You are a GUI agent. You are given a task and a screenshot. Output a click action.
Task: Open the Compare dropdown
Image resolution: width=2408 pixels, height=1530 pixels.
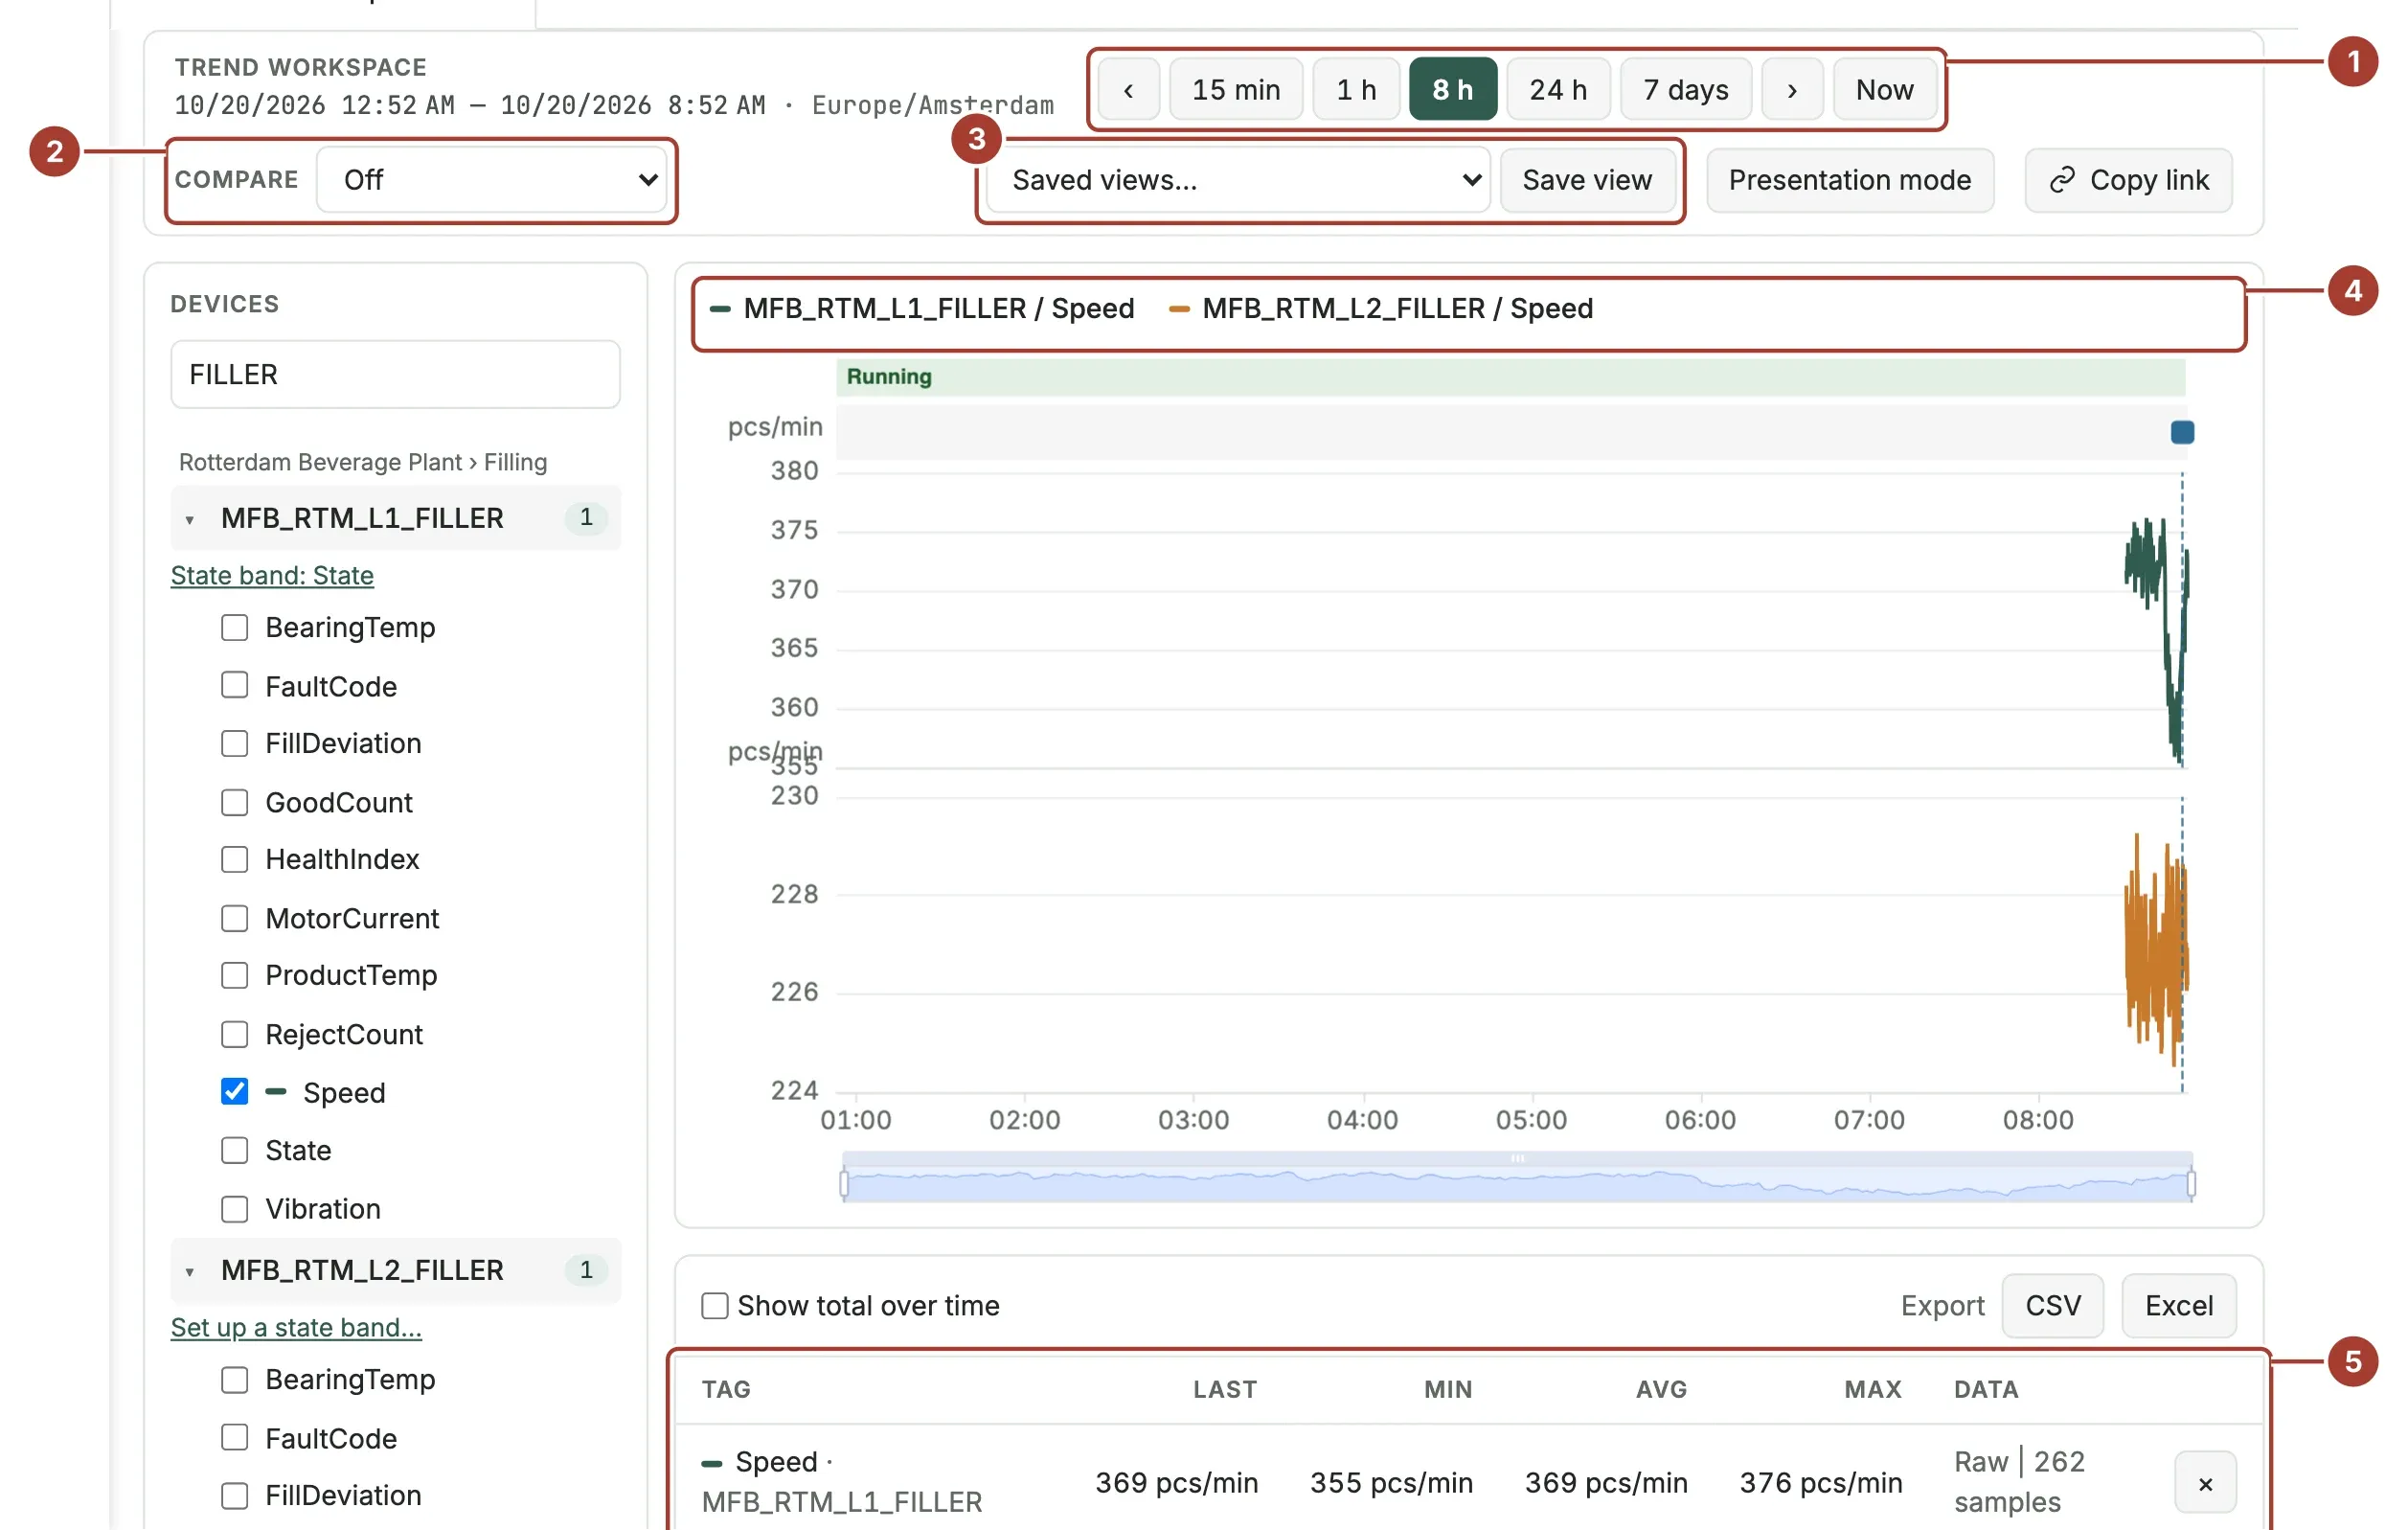click(491, 180)
